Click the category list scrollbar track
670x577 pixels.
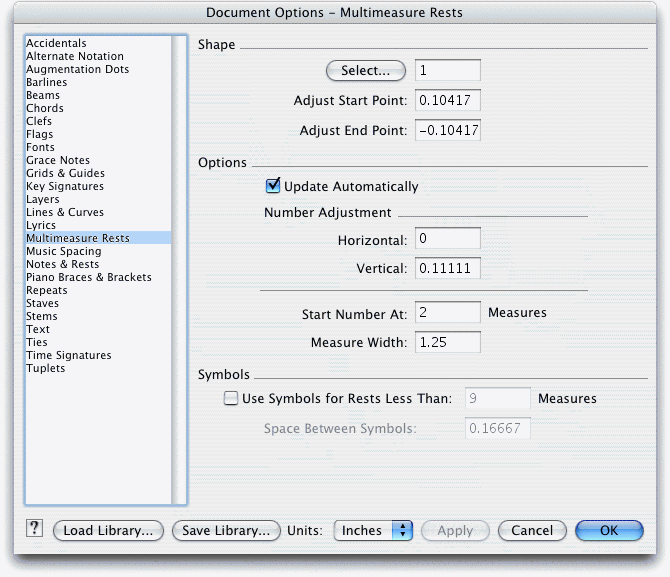179,270
